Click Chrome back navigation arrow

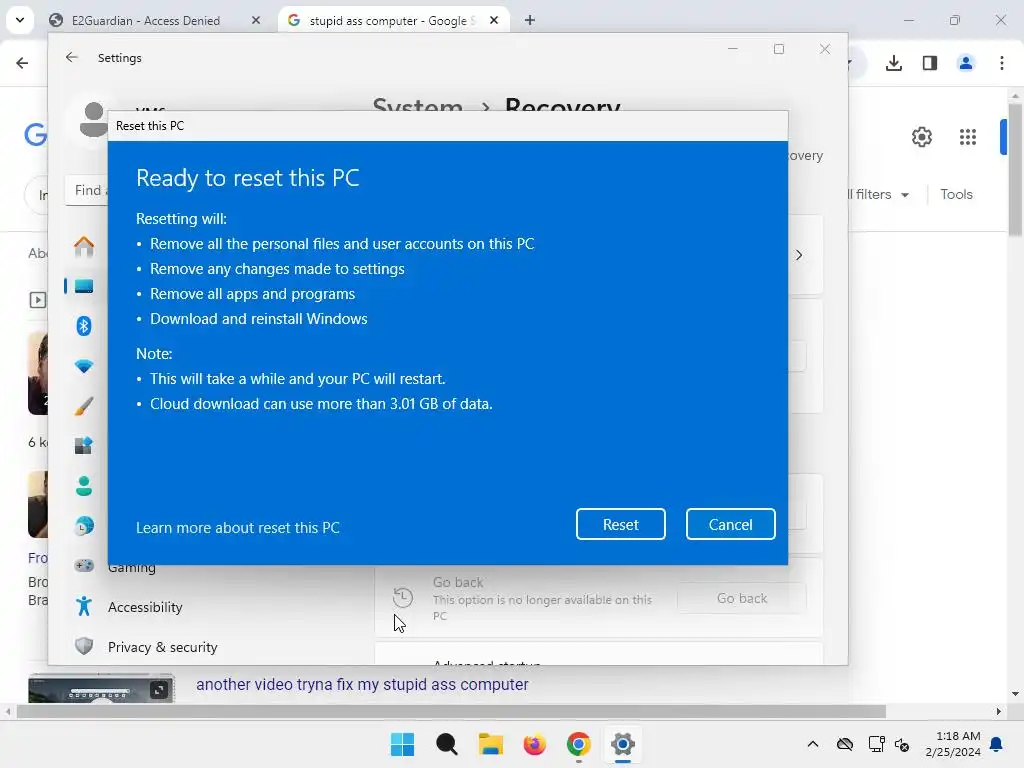[22, 63]
